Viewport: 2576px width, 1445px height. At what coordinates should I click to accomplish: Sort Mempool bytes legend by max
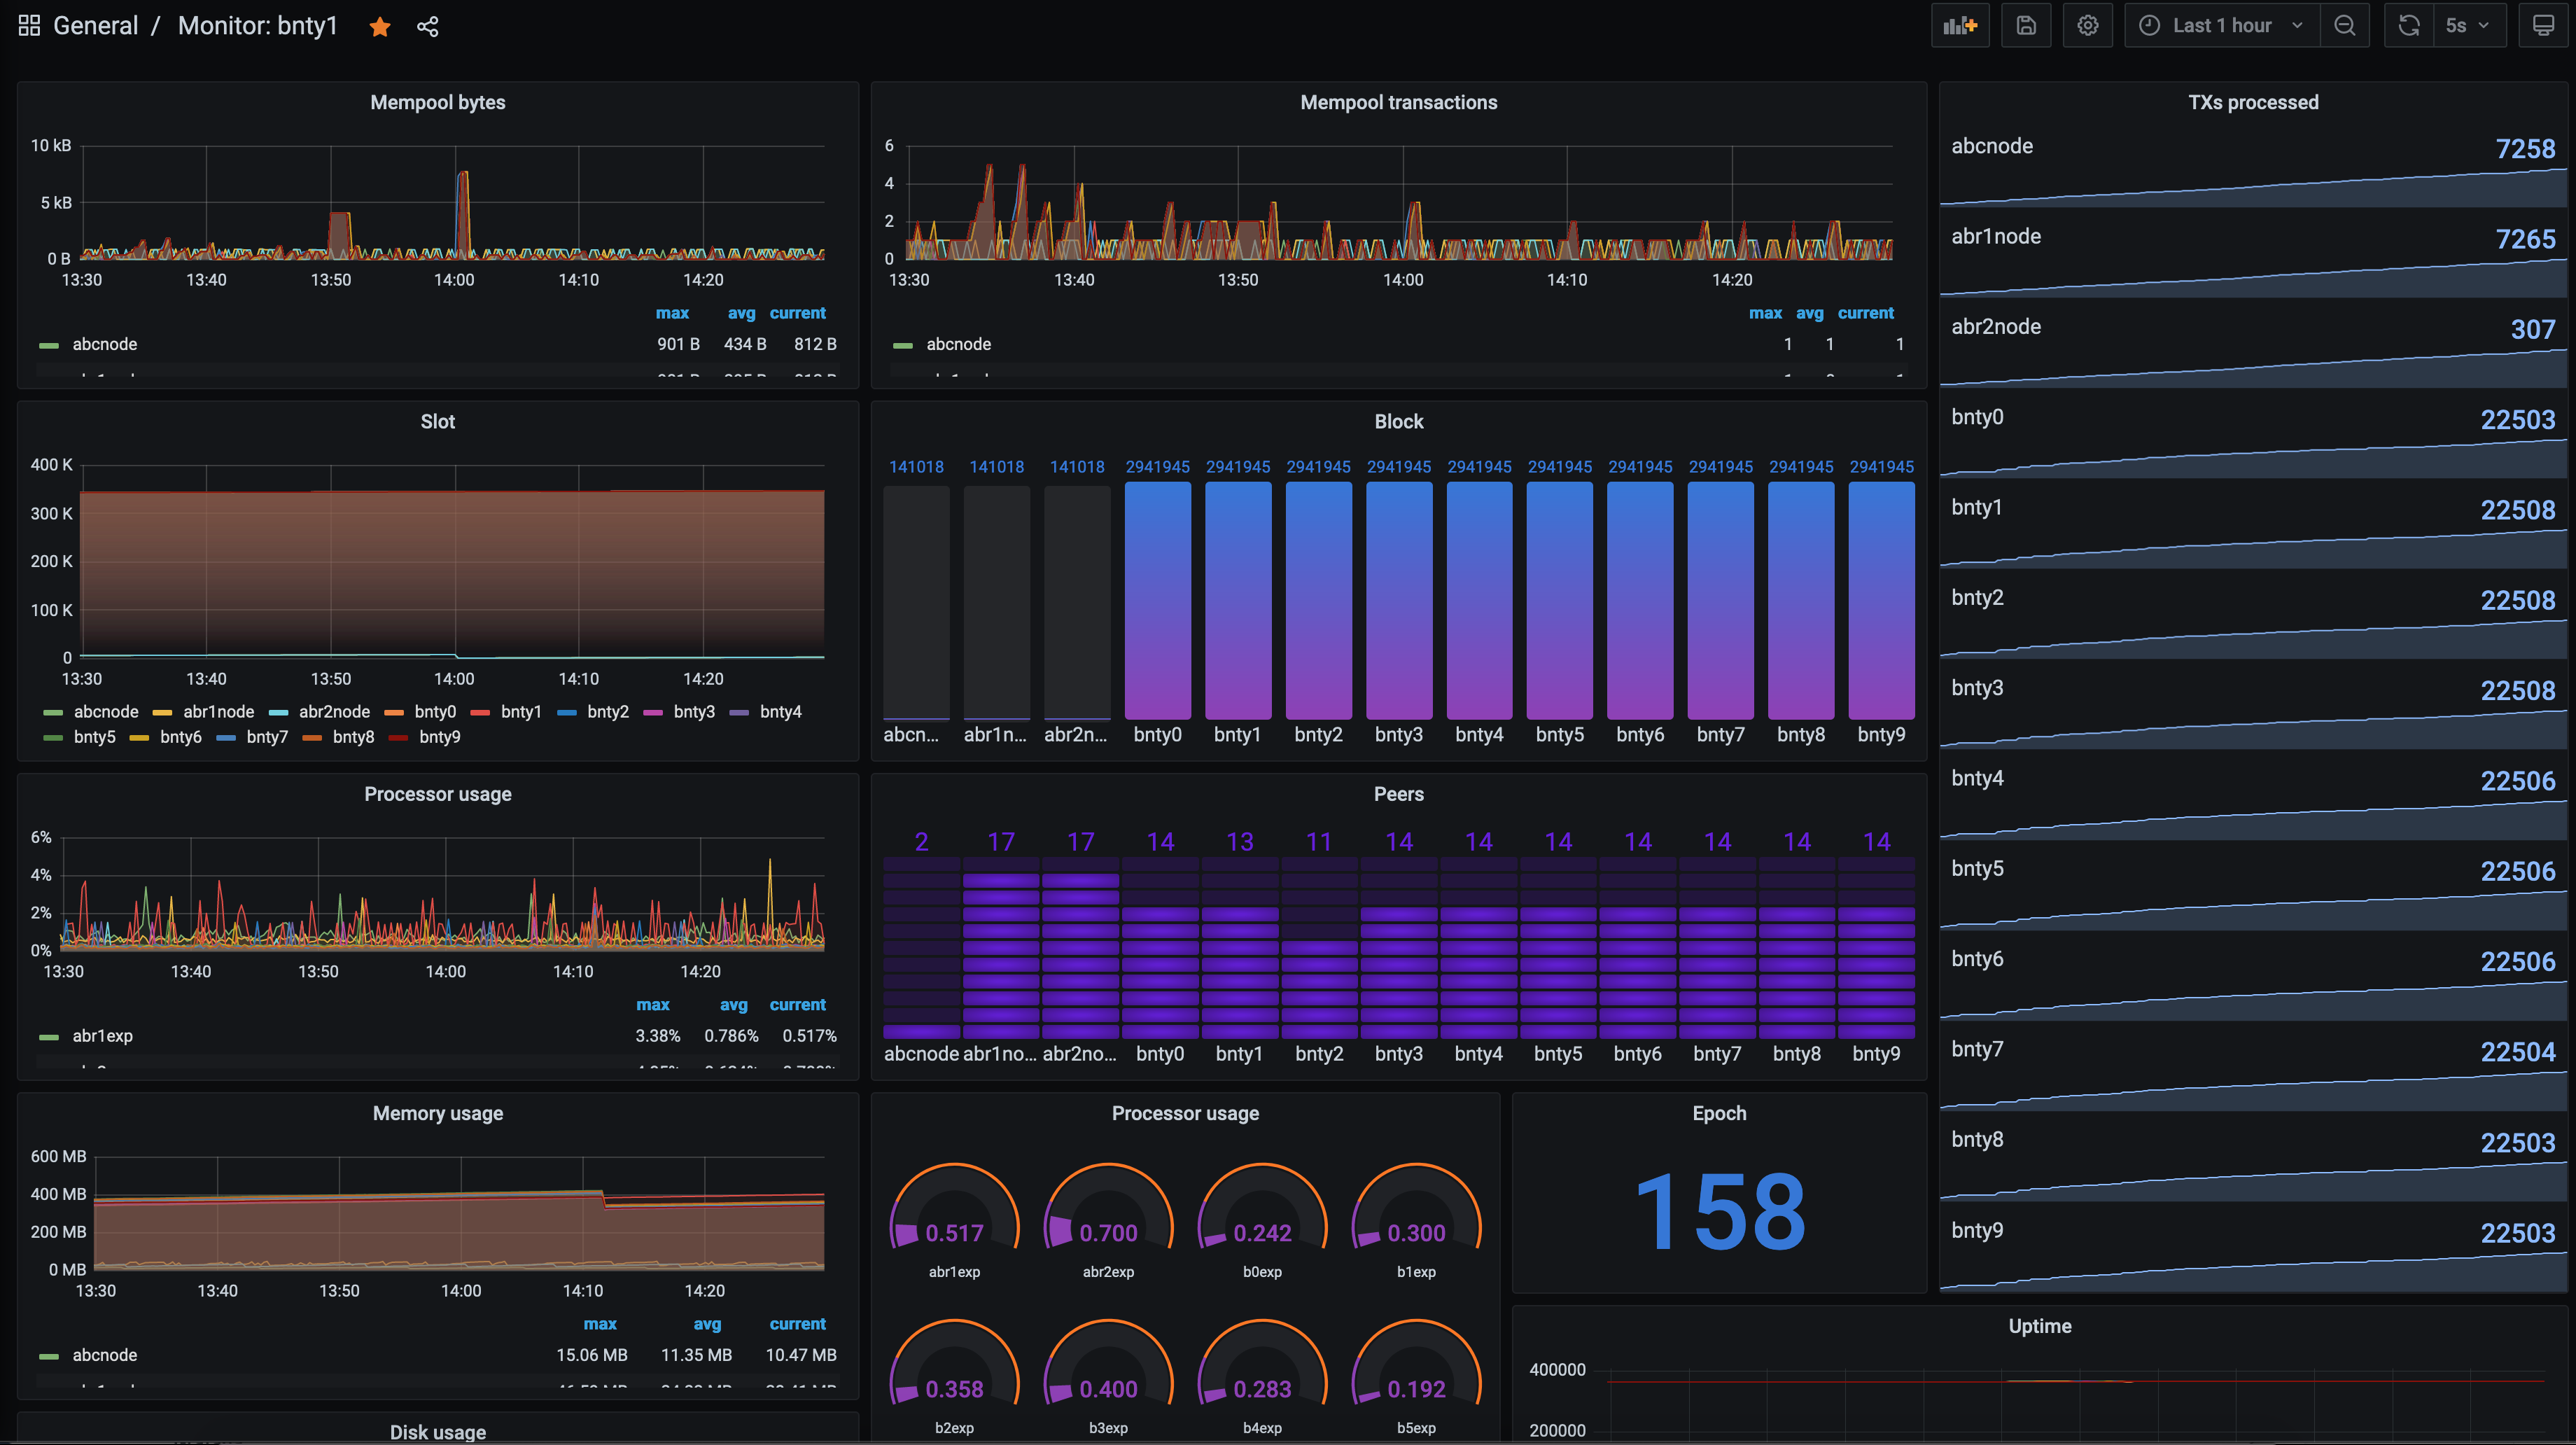(x=672, y=313)
